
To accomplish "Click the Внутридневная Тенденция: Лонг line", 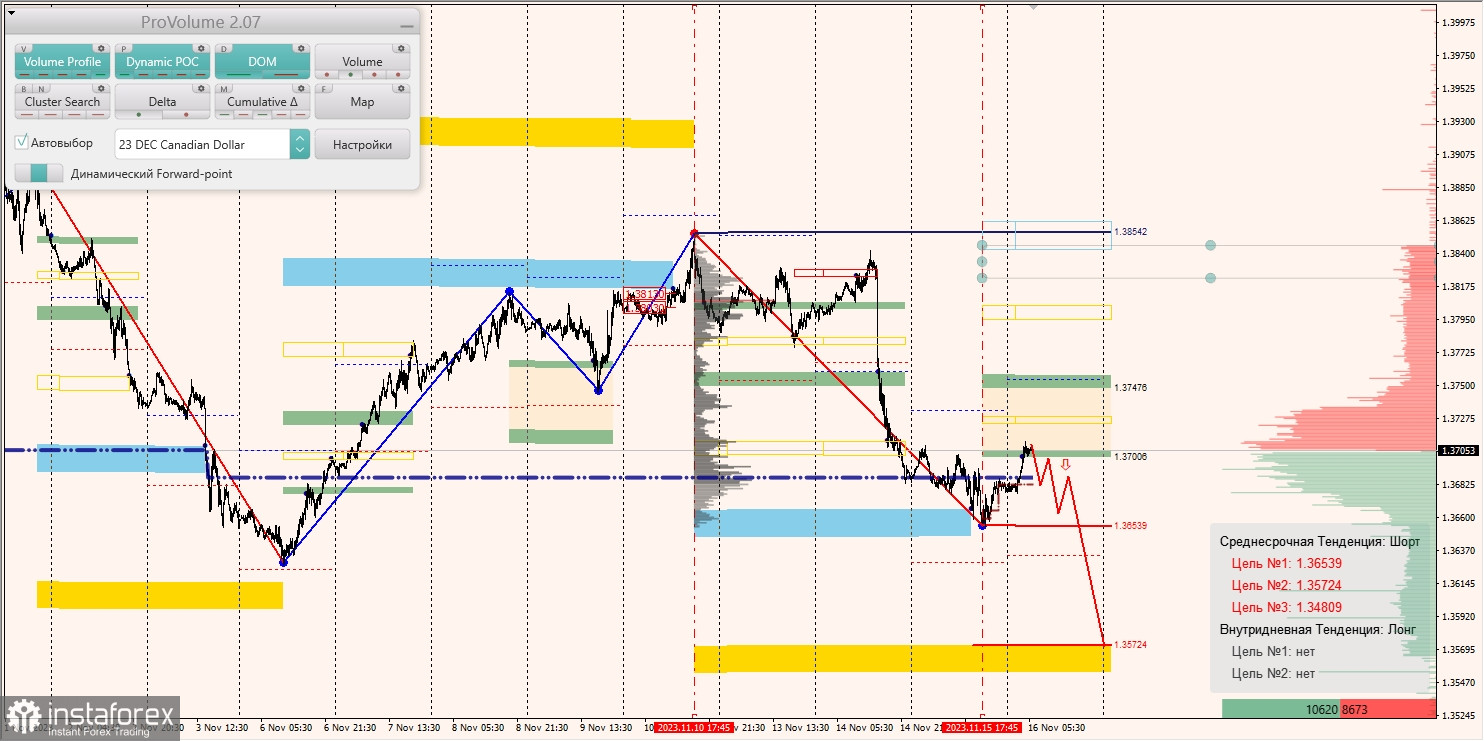I will pyautogui.click(x=1318, y=629).
